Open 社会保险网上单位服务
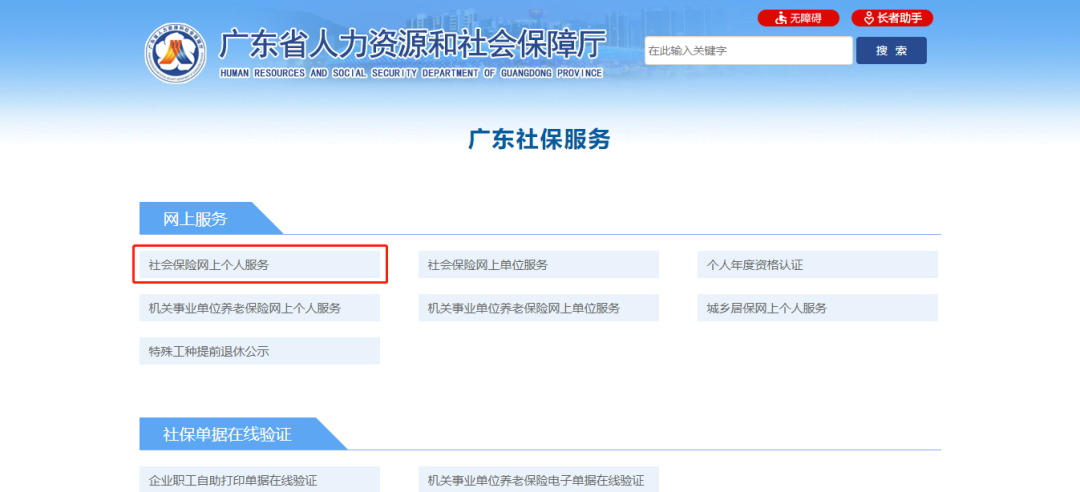 538,265
